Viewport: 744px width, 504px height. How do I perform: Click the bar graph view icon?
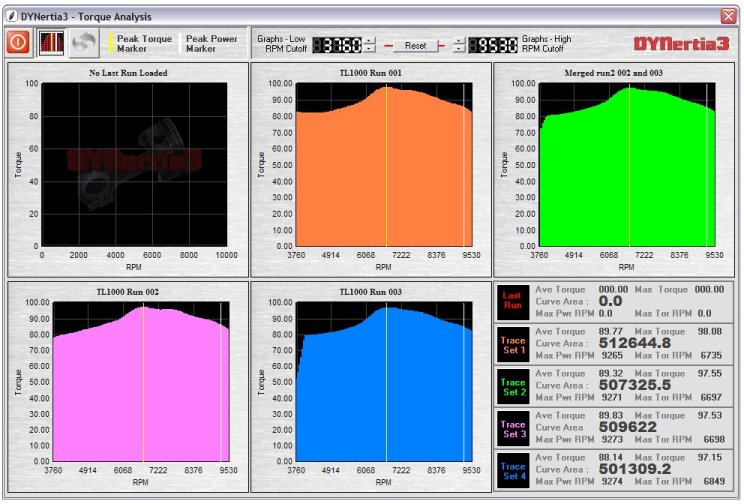click(51, 42)
